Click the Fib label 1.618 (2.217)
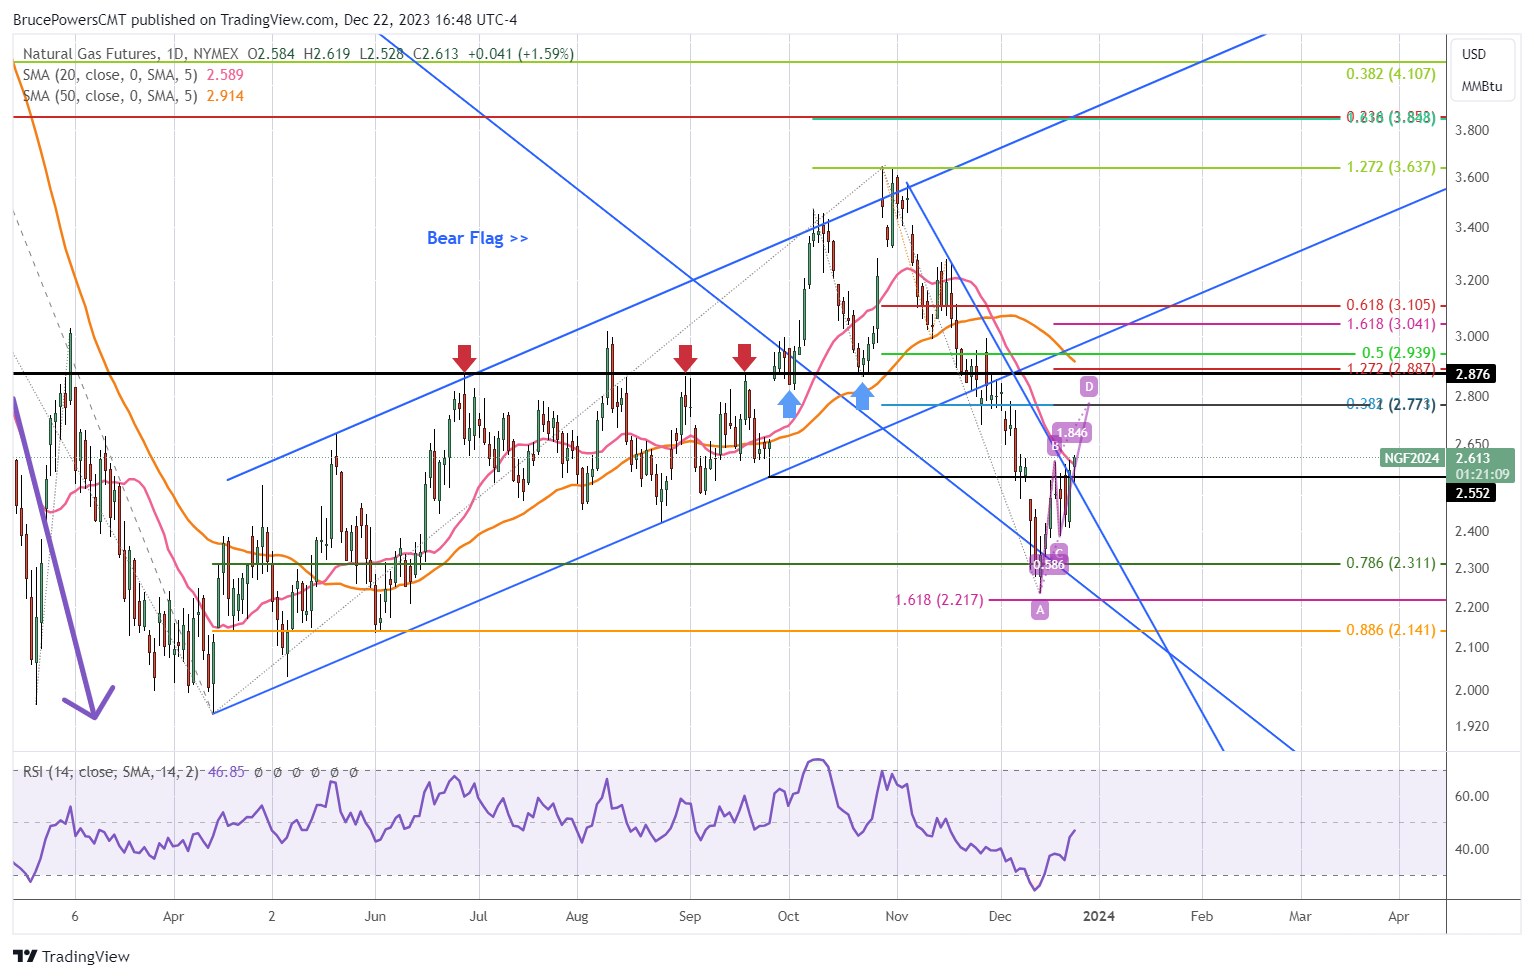The image size is (1534, 978). (939, 600)
